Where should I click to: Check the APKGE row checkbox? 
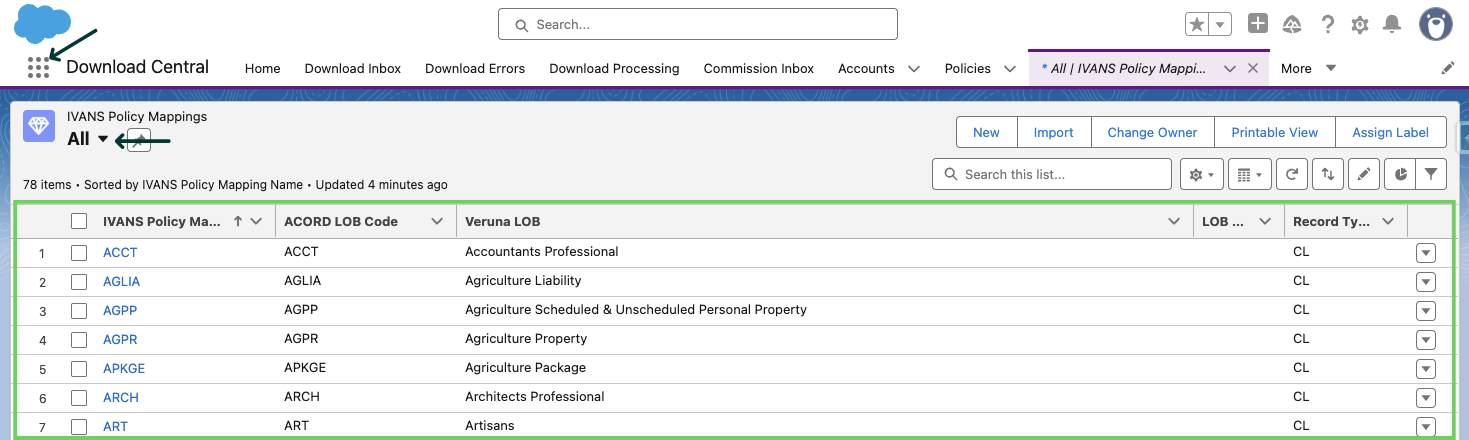(x=79, y=369)
